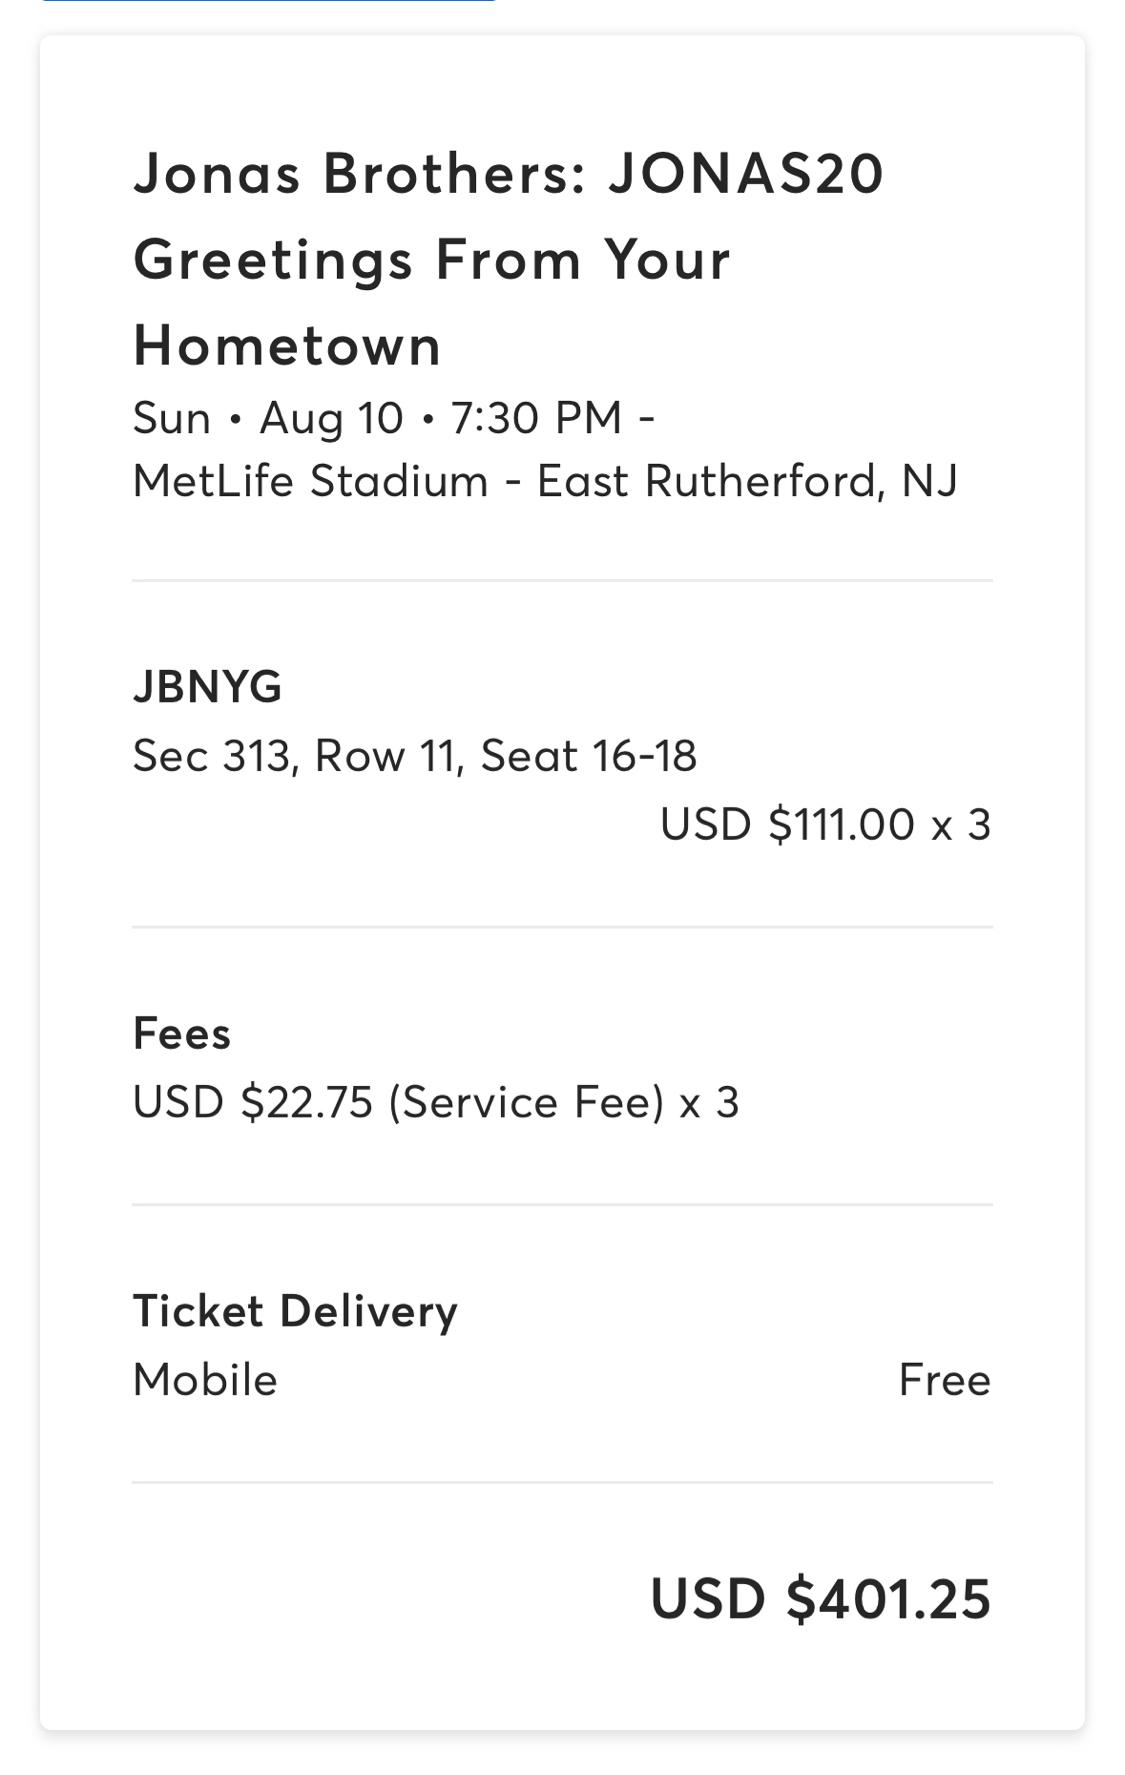Select the Mobile delivery option
Viewport: 1125px width, 1775px height.
[x=205, y=1380]
